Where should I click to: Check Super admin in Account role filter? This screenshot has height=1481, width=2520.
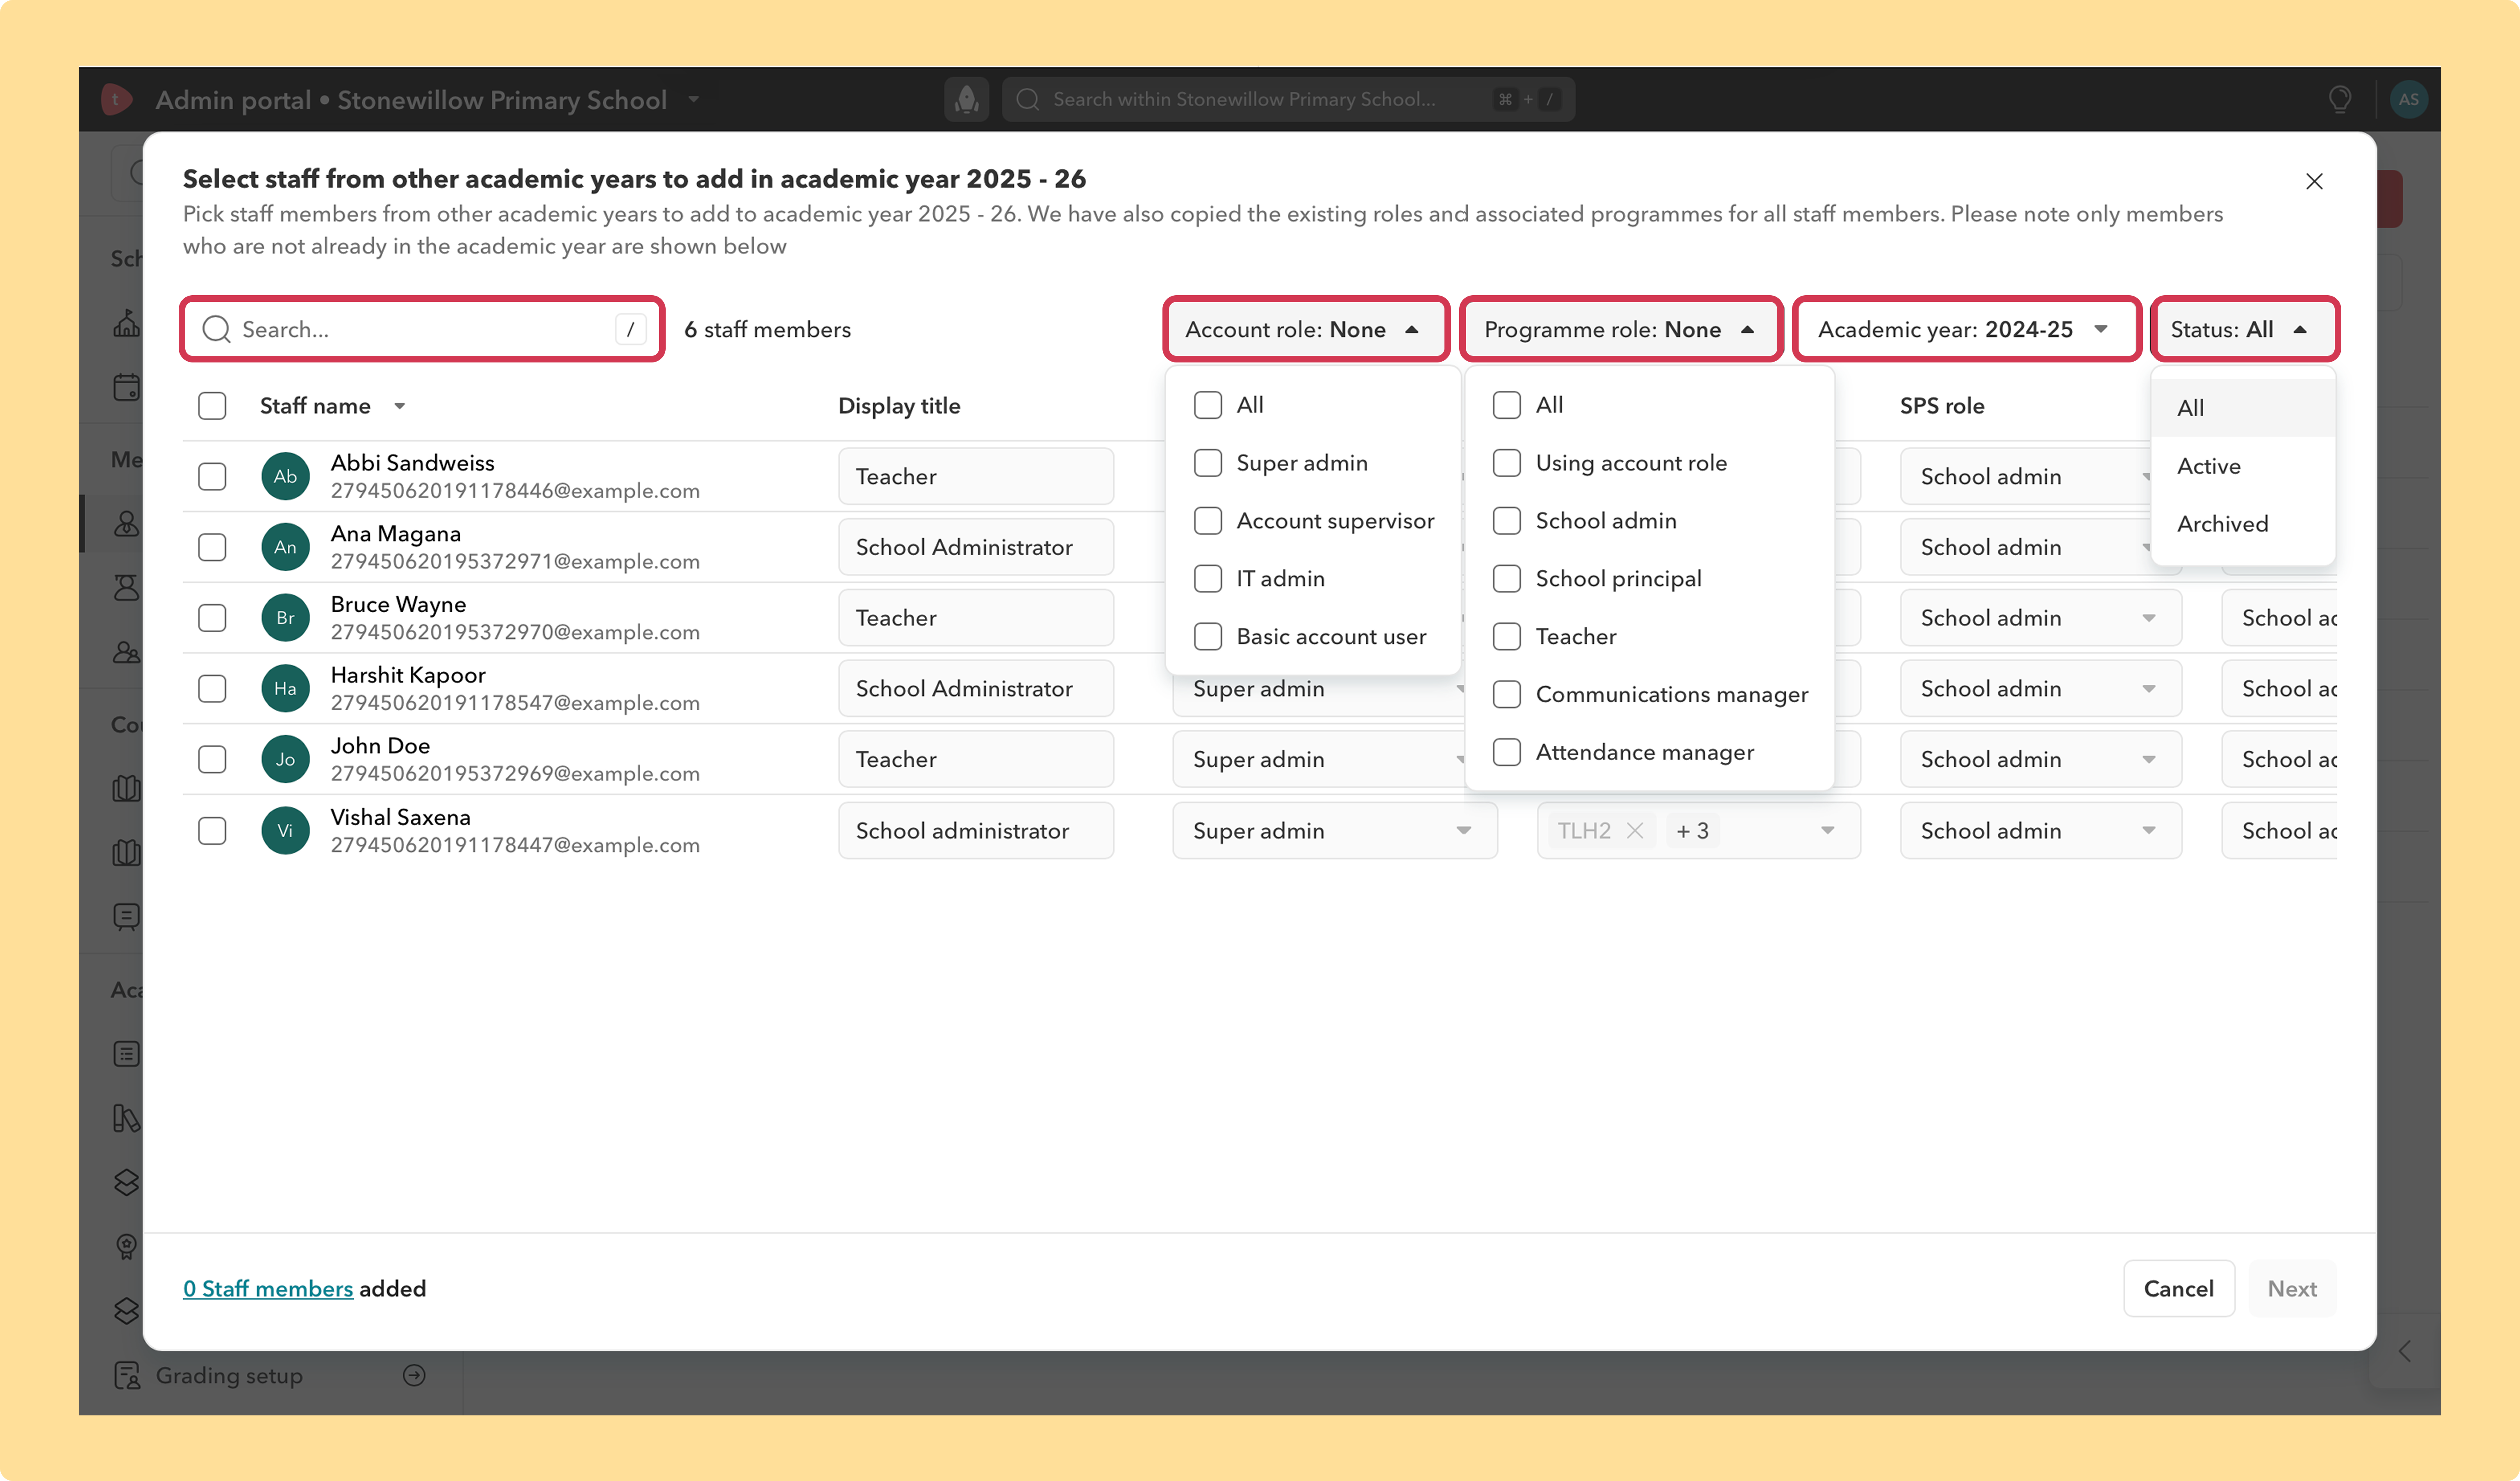tap(1208, 462)
